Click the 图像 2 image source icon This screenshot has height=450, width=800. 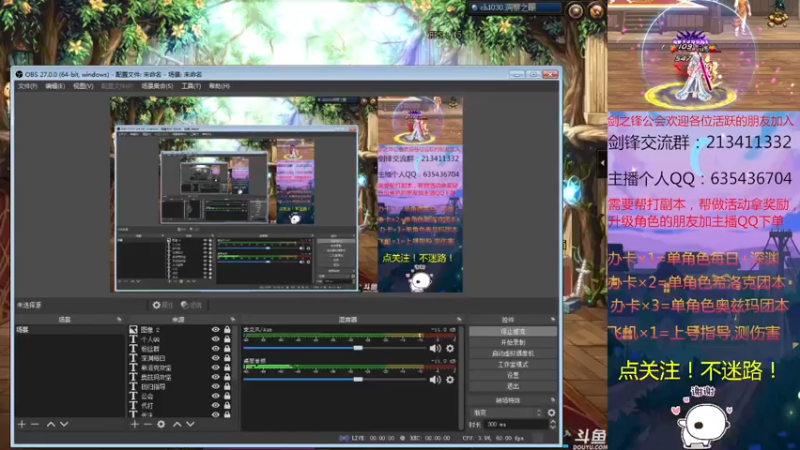133,330
